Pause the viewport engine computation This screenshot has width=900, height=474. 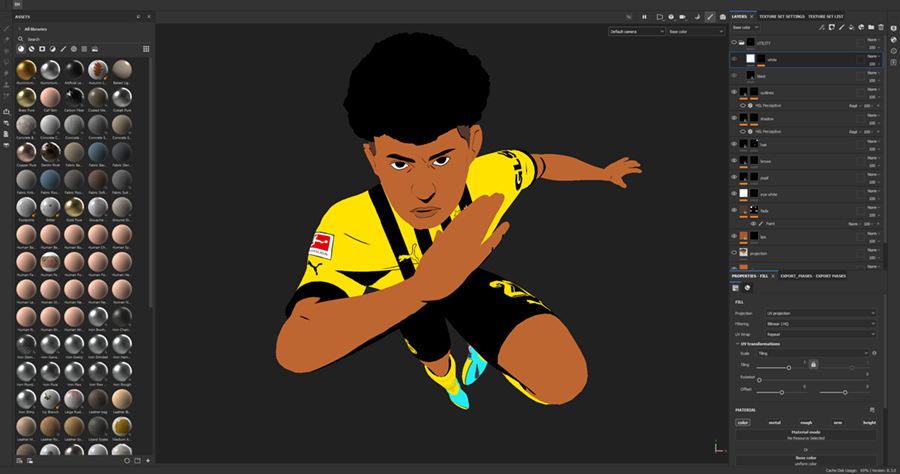(x=644, y=17)
